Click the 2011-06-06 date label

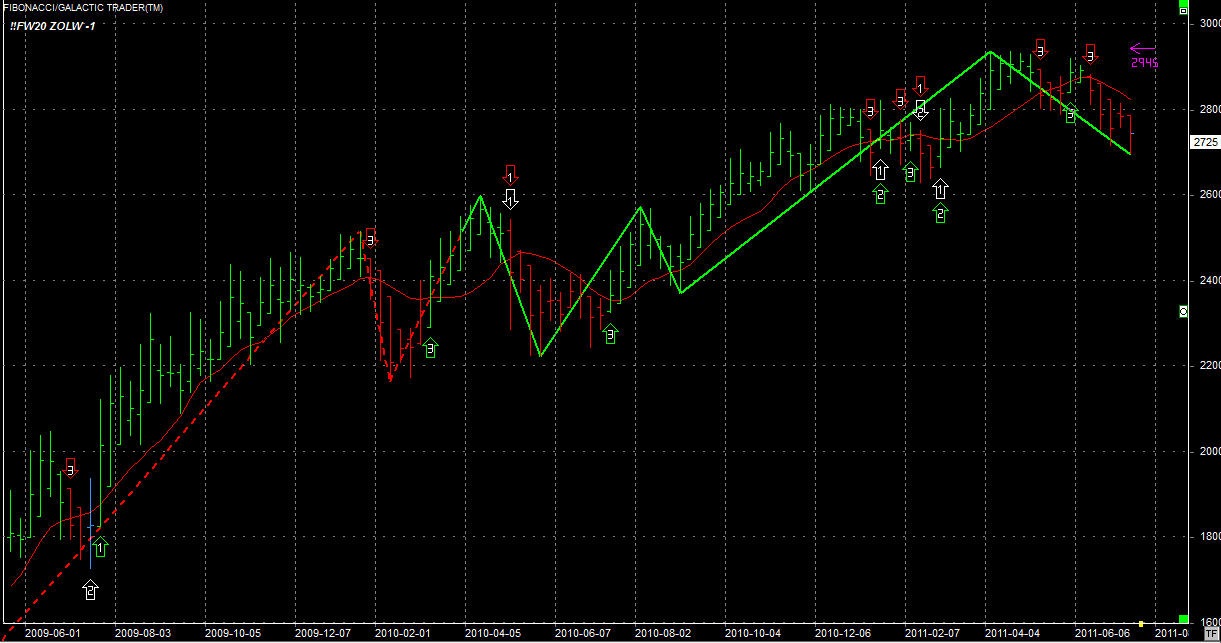click(1101, 633)
